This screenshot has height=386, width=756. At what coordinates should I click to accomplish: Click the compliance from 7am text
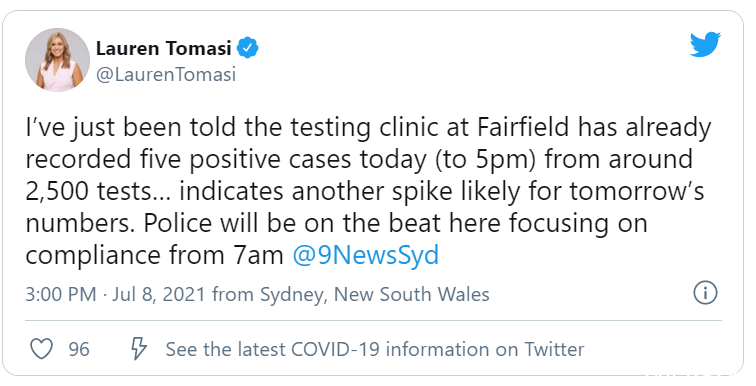click(154, 255)
